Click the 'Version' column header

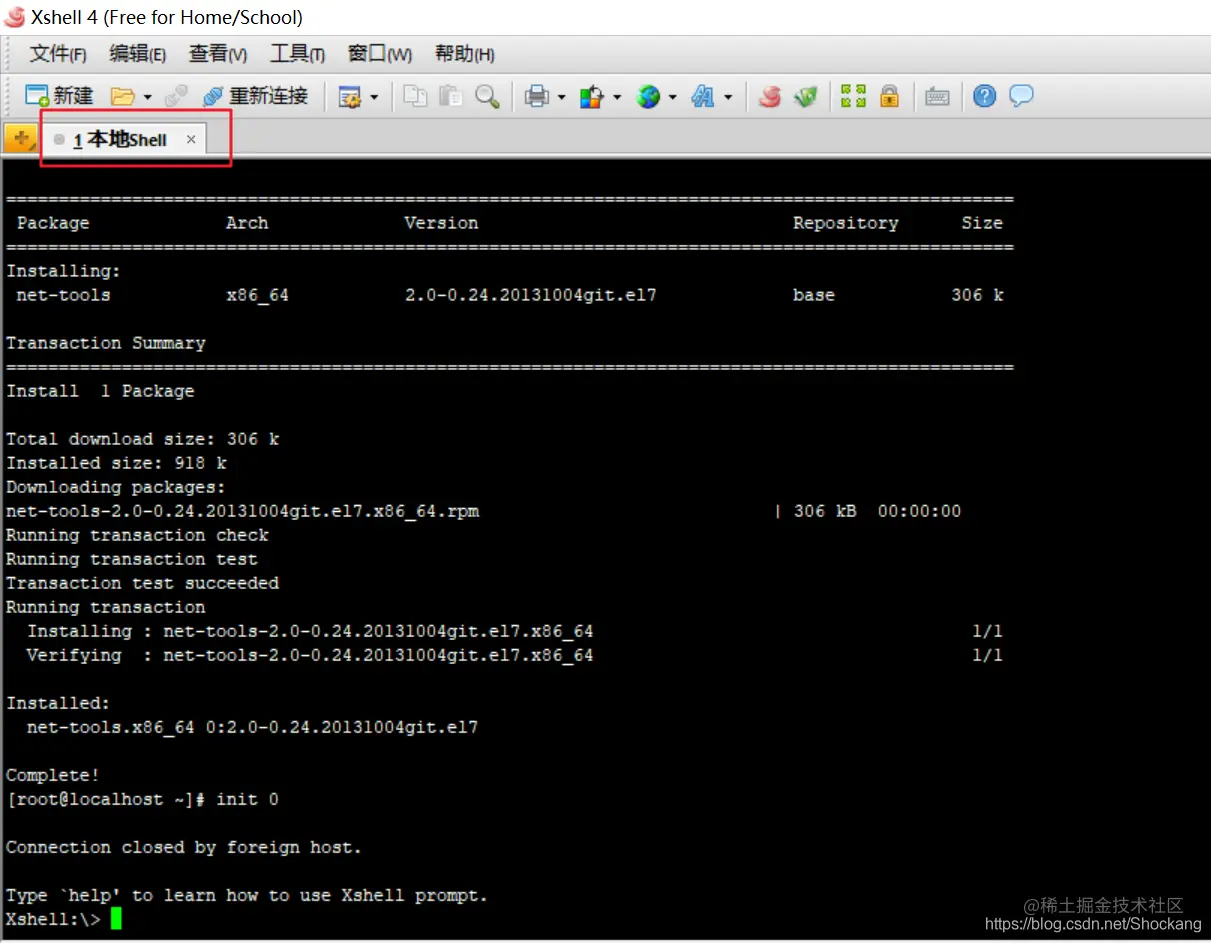(441, 223)
